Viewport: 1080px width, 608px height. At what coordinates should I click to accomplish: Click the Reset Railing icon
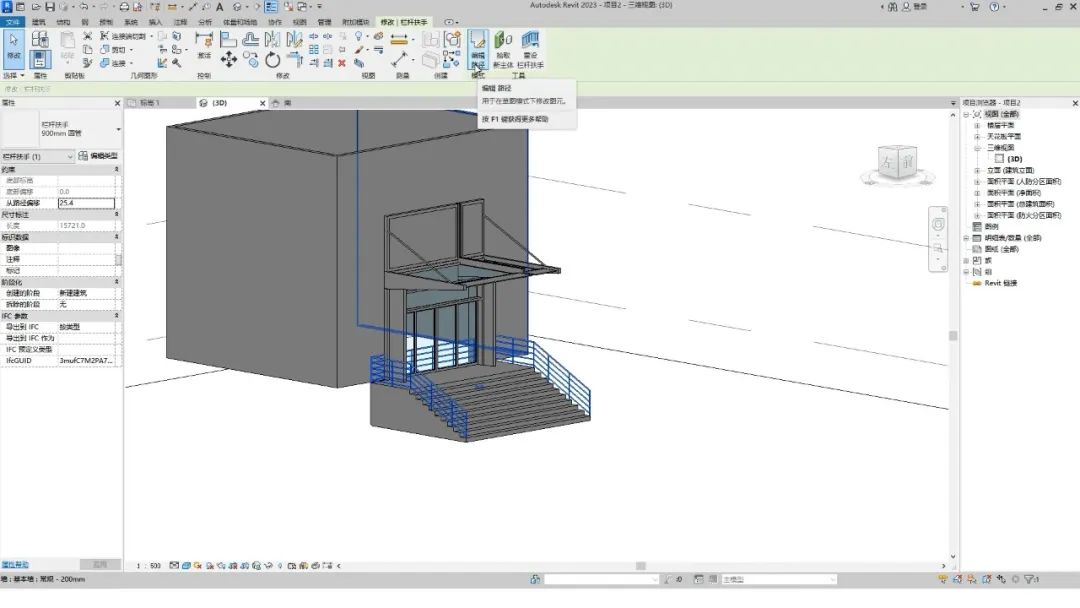[530, 49]
